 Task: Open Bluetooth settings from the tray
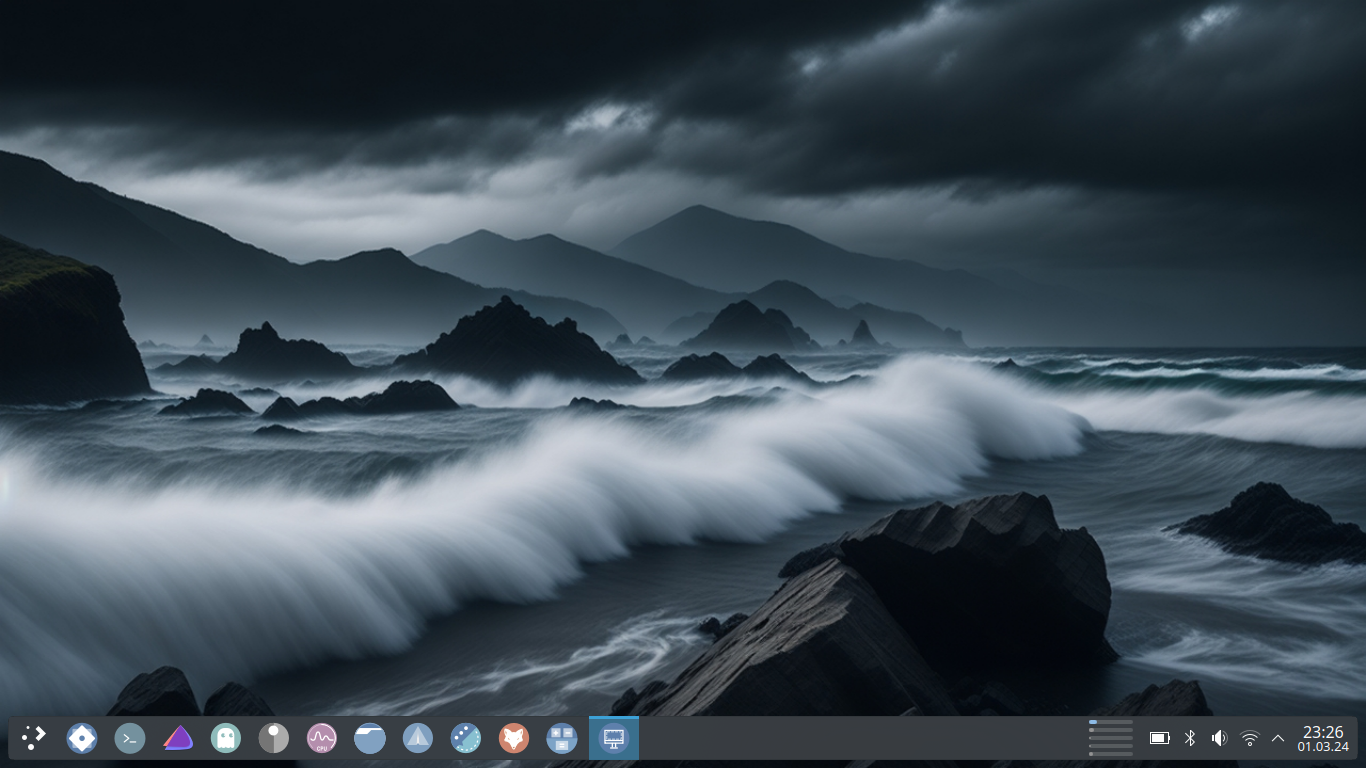click(1190, 739)
